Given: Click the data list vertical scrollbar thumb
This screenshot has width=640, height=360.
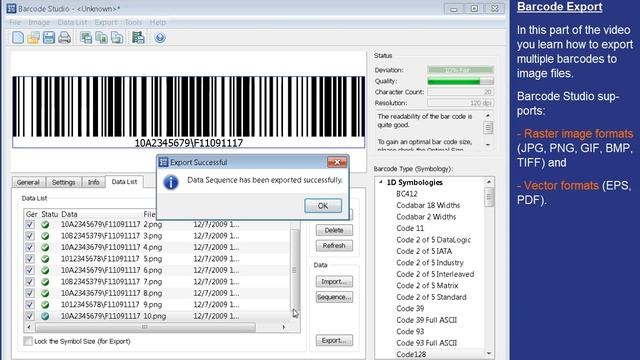Looking at the screenshot, I should 294,270.
